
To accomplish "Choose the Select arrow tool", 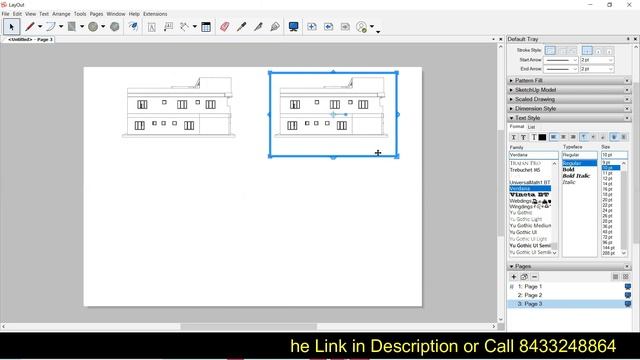I will pyautogui.click(x=11, y=27).
